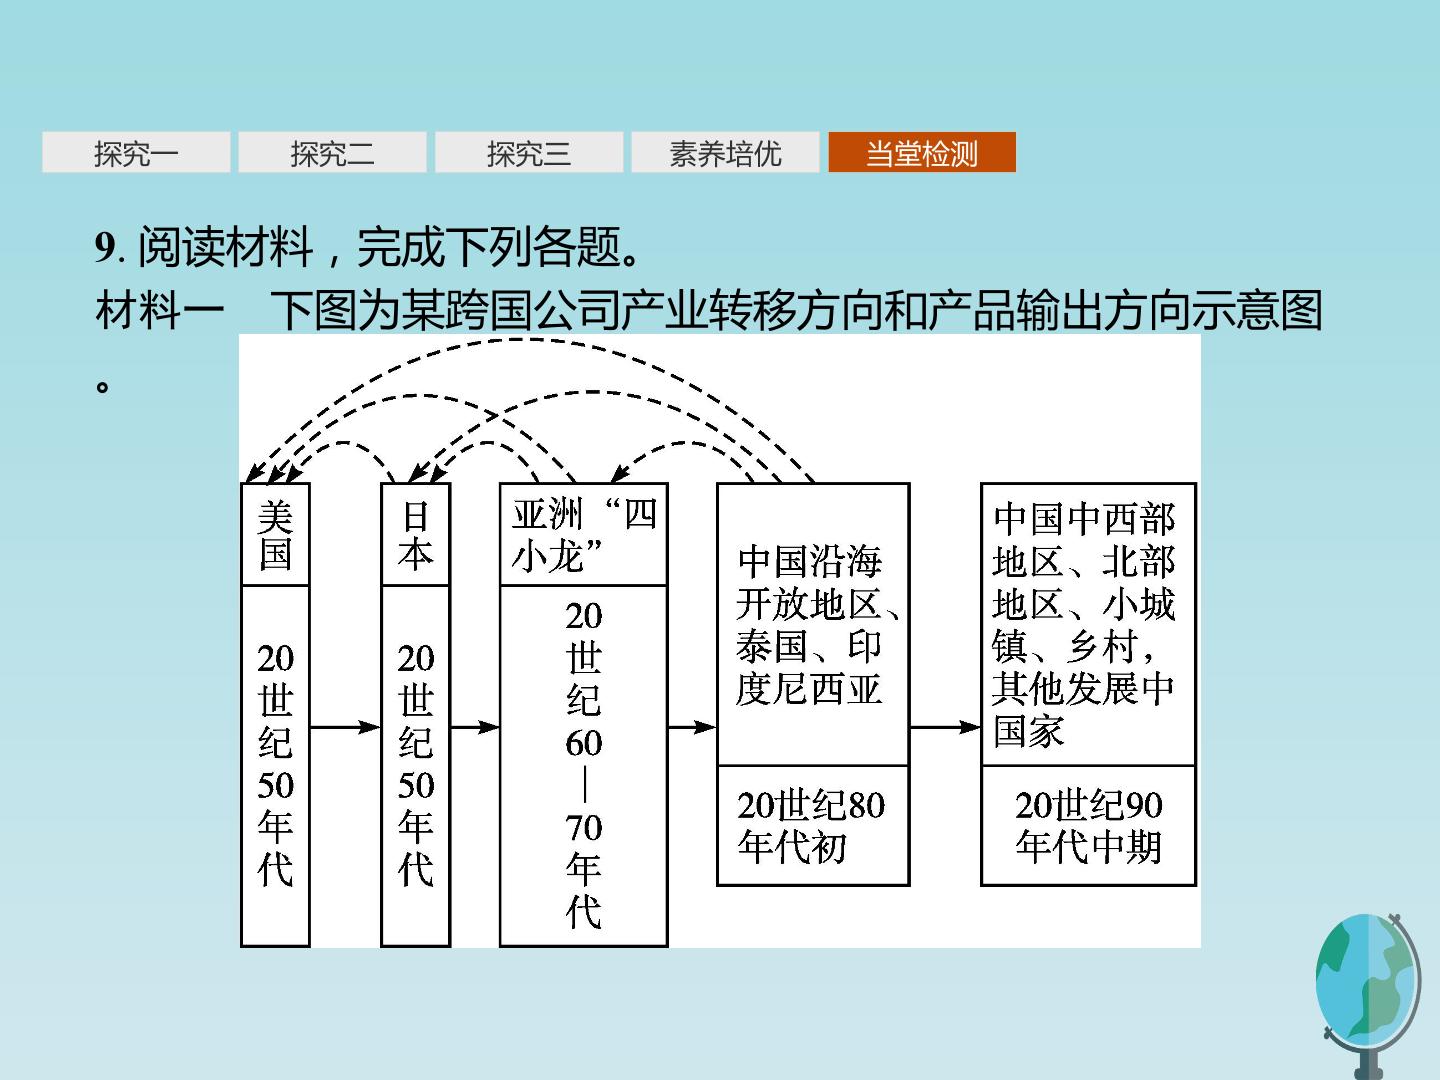Open the 素养培优 tab
Viewport: 1440px width, 1080px height.
[725, 153]
